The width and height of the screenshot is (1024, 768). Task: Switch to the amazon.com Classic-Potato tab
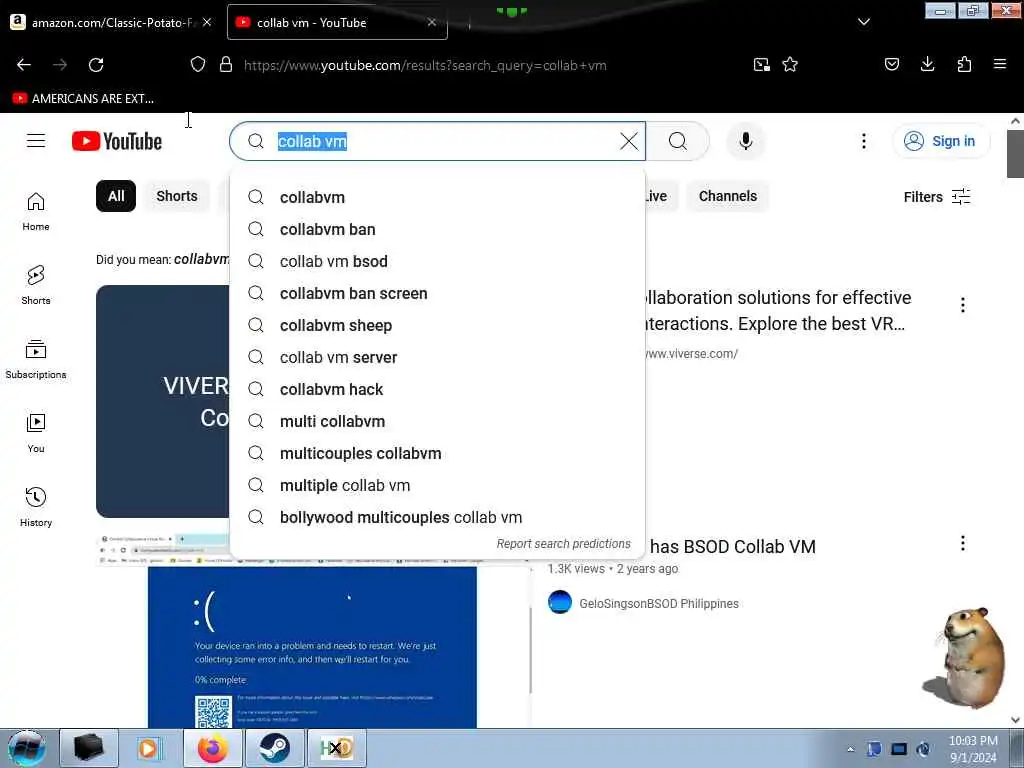click(113, 22)
